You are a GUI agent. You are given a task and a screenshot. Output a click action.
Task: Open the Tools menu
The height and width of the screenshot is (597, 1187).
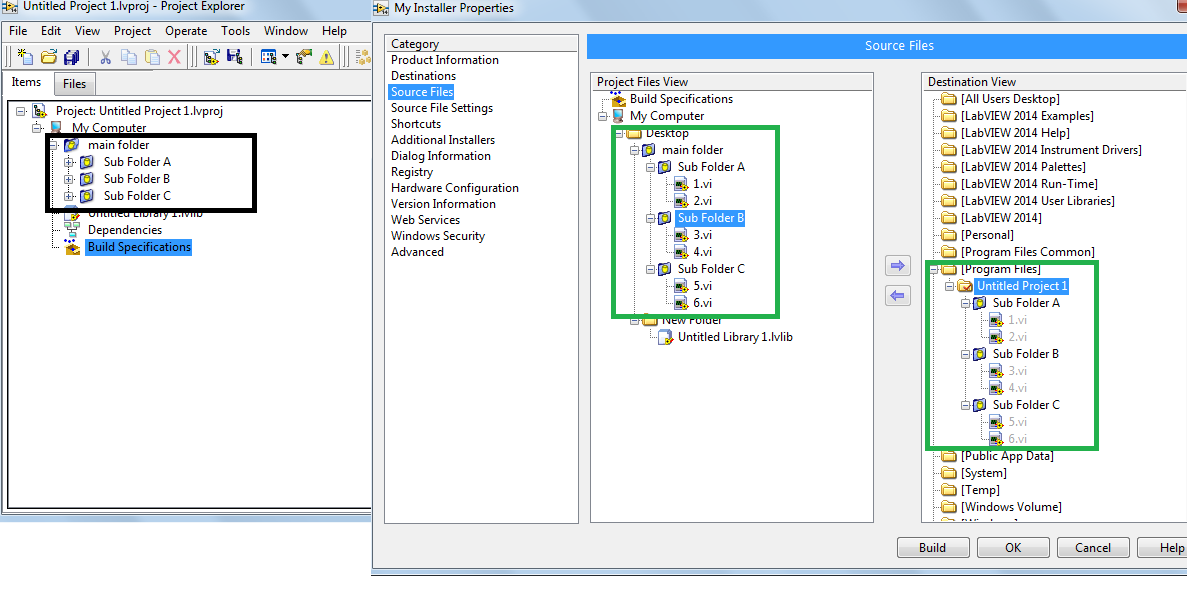click(x=235, y=31)
